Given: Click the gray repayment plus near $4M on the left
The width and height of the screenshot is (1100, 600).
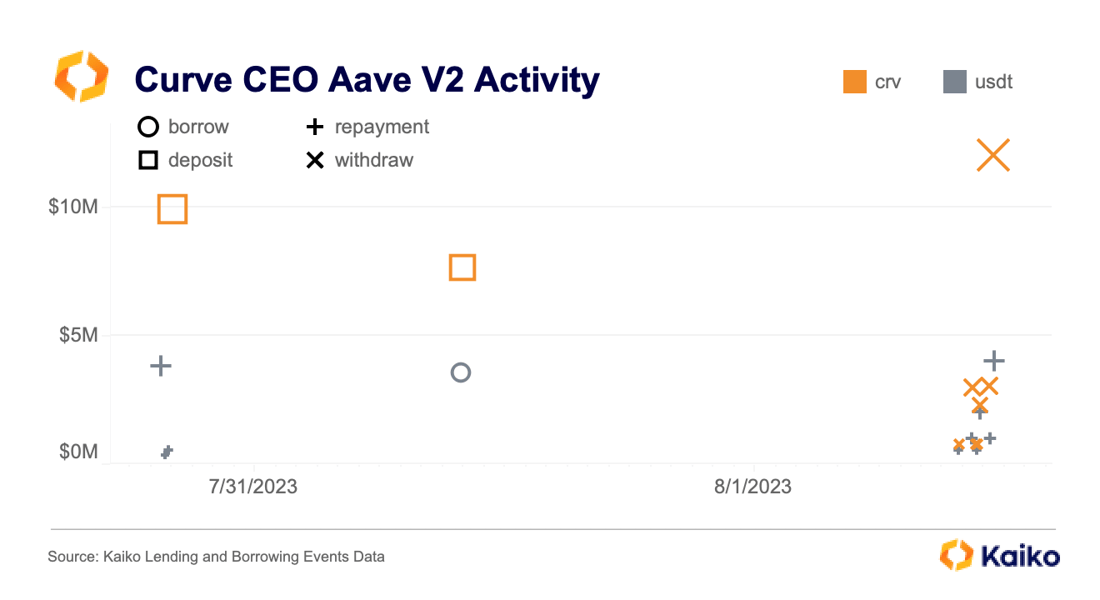Looking at the screenshot, I should (161, 366).
